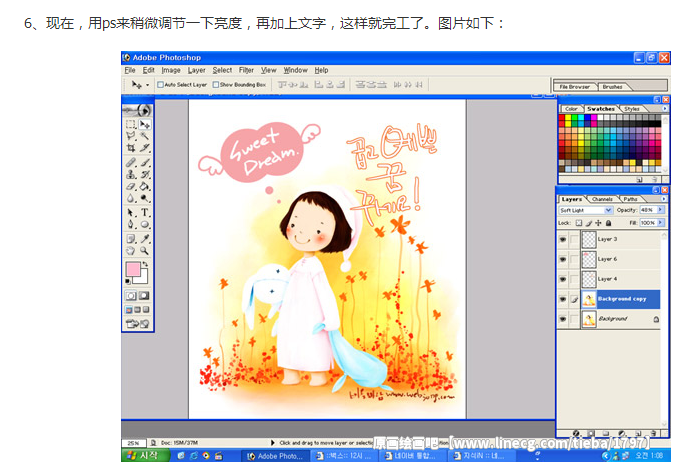This screenshot has height=462, width=691.
Task: Switch to Quick Mask mode
Action: [x=144, y=295]
